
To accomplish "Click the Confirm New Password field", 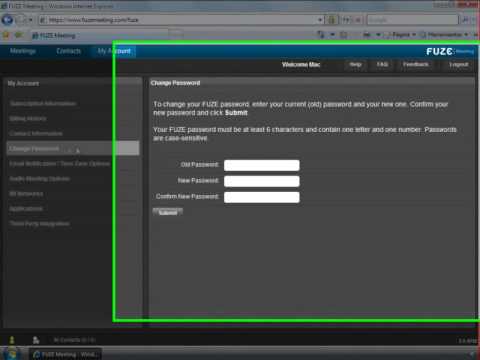I will 262,197.
